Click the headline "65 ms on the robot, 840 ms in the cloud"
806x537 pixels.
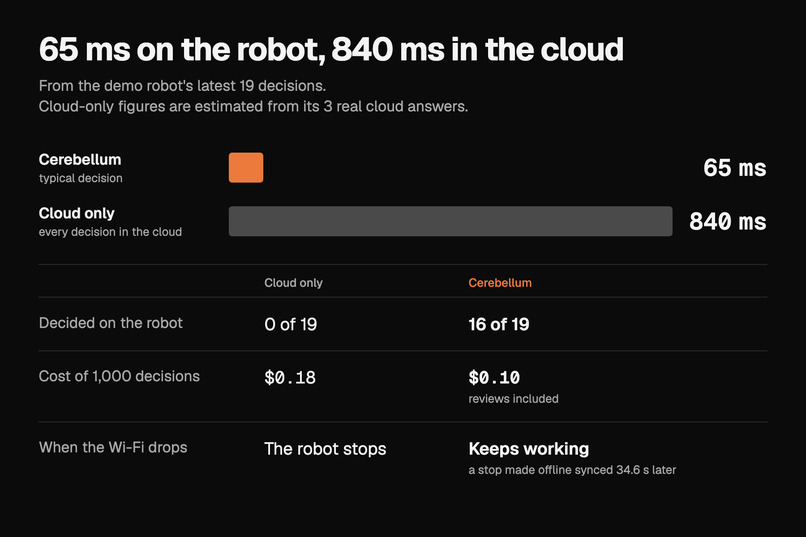tap(331, 50)
